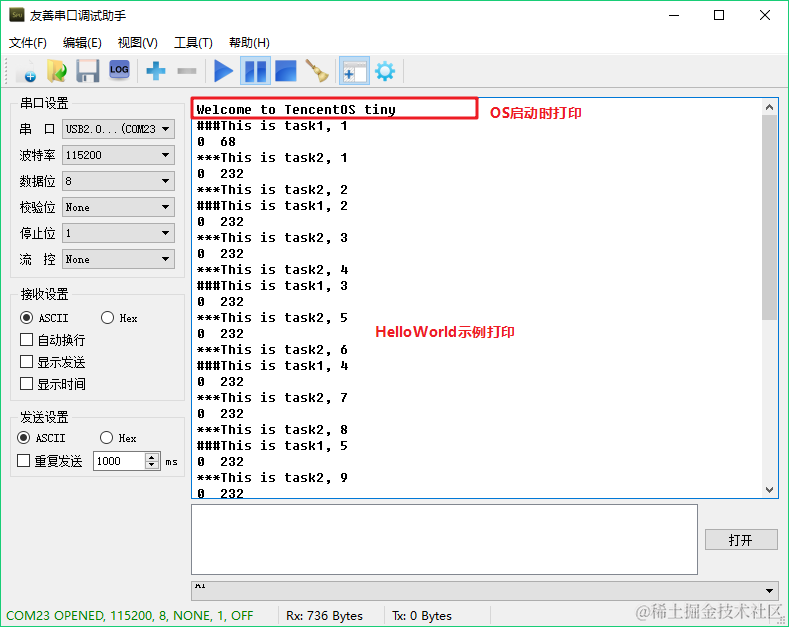Click the 'Welcome to TencentOS tiny' line
This screenshot has height=627, width=789.
click(x=296, y=110)
